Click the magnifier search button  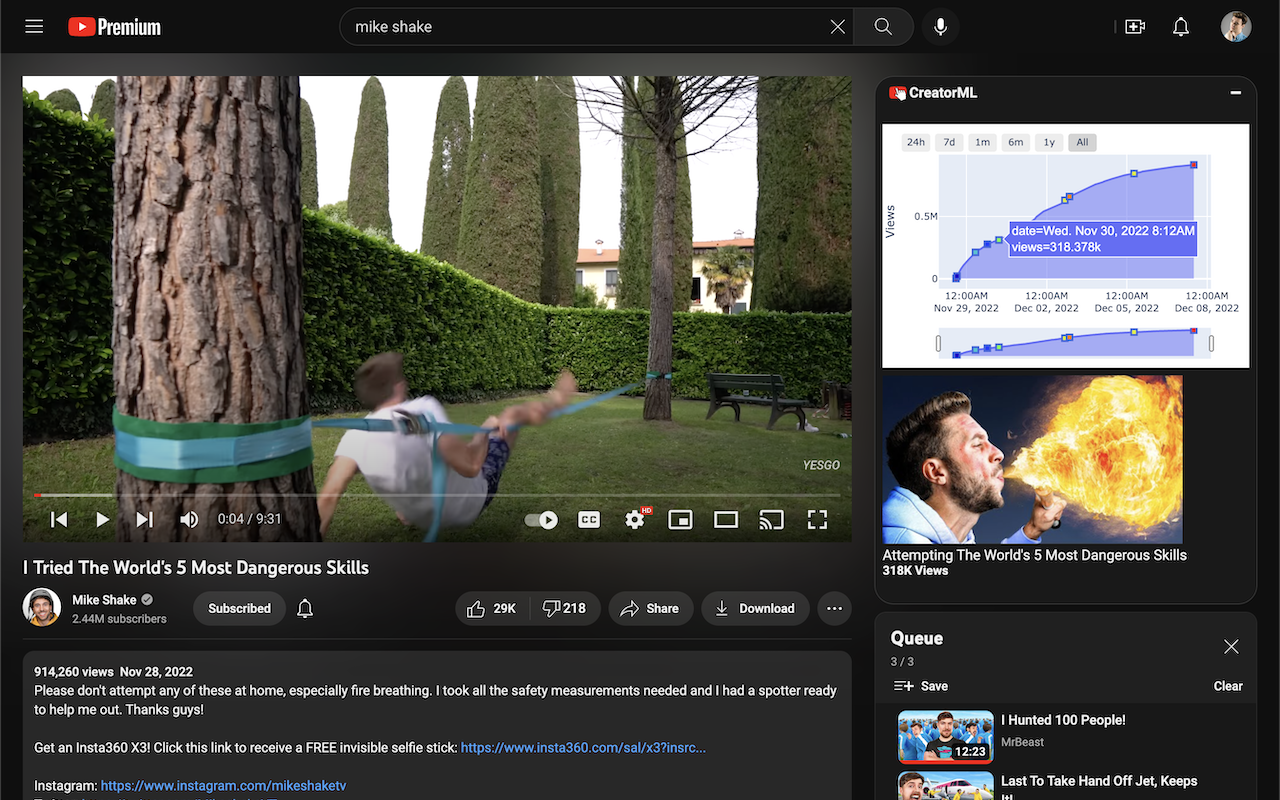(x=883, y=27)
